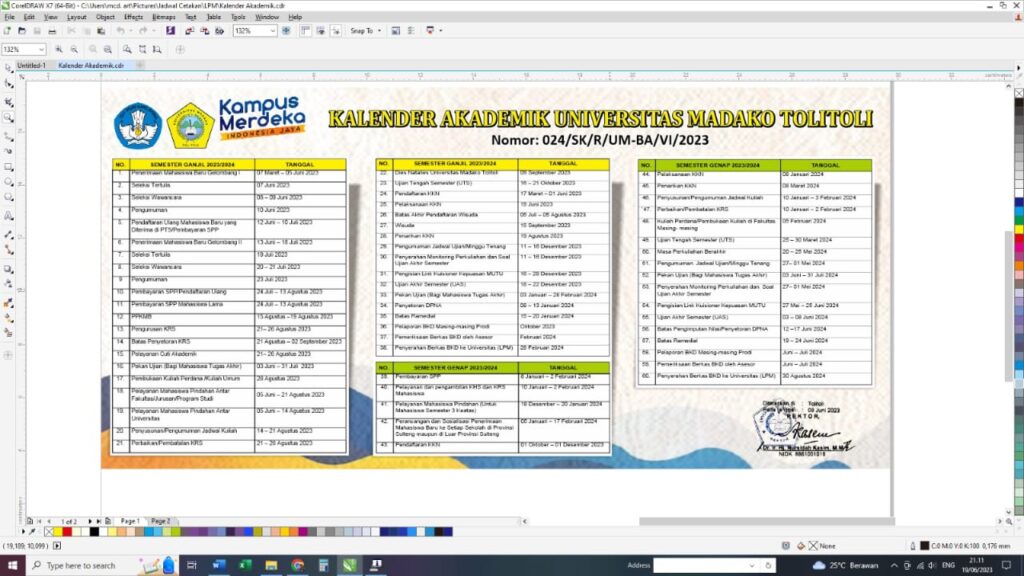Open Chrome from taskbar

[x=297, y=566]
